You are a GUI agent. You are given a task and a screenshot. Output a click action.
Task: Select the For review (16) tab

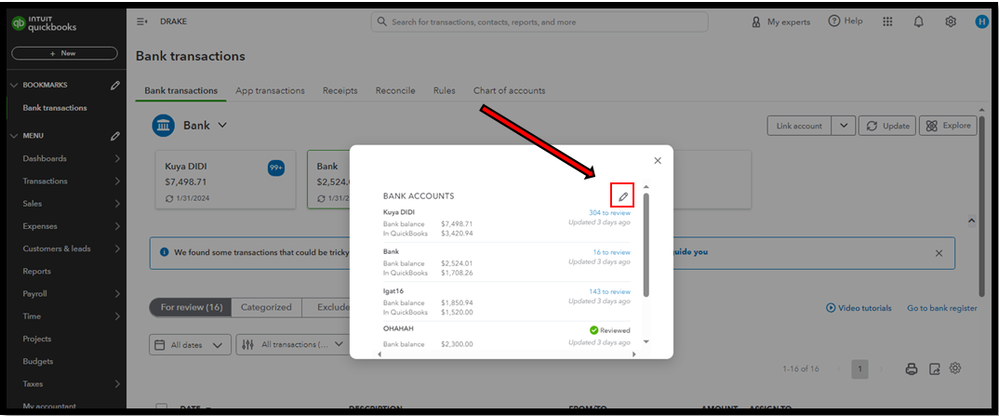pos(191,307)
